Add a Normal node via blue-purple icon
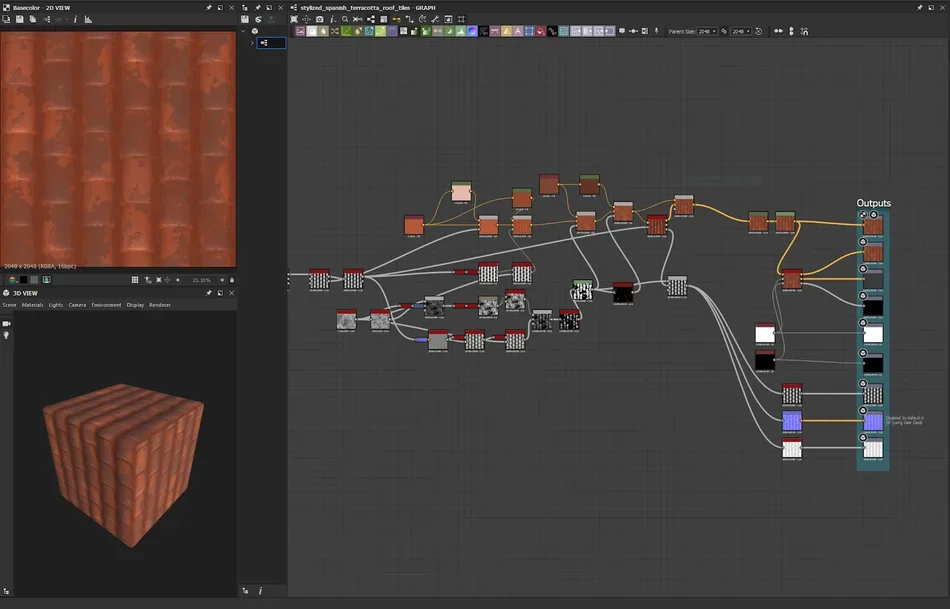The width and height of the screenshot is (950, 609). click(x=473, y=31)
